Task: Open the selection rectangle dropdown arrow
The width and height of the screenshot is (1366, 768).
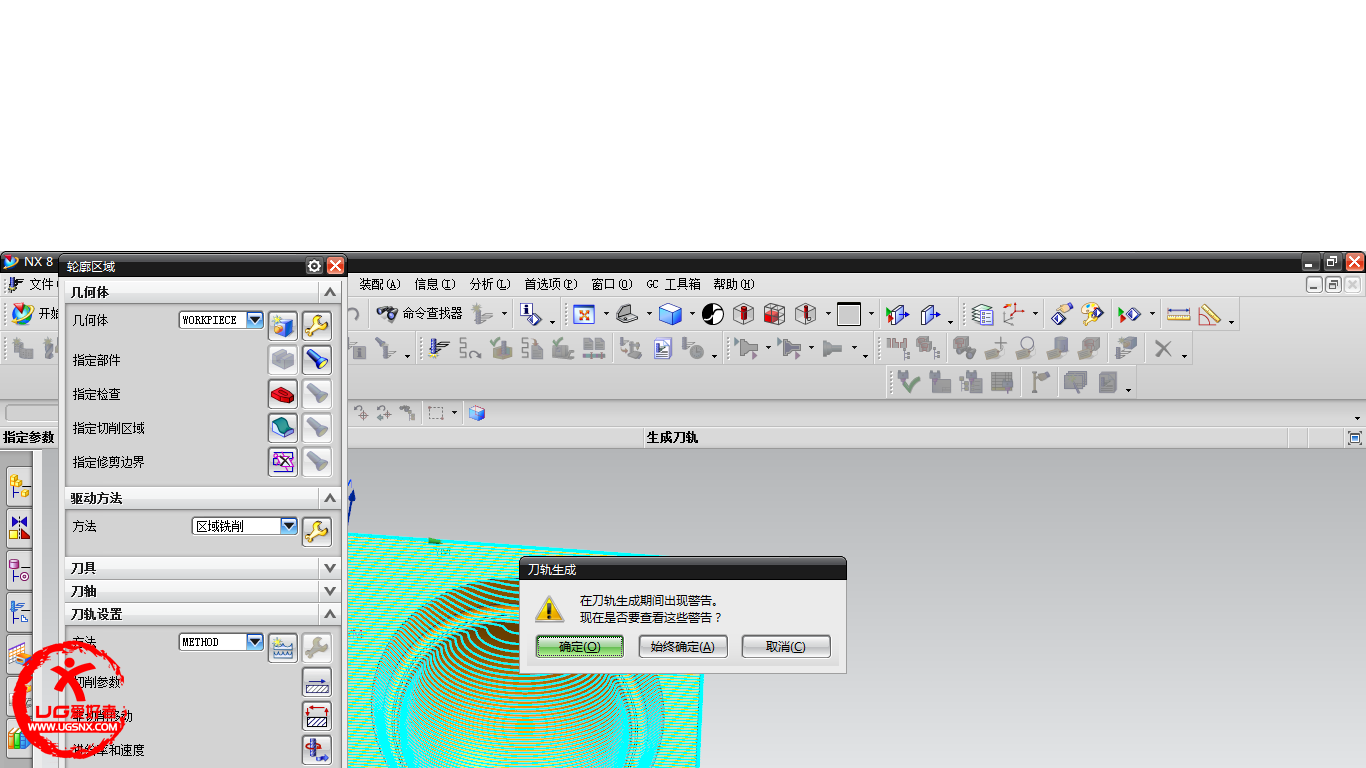Action: coord(454,413)
